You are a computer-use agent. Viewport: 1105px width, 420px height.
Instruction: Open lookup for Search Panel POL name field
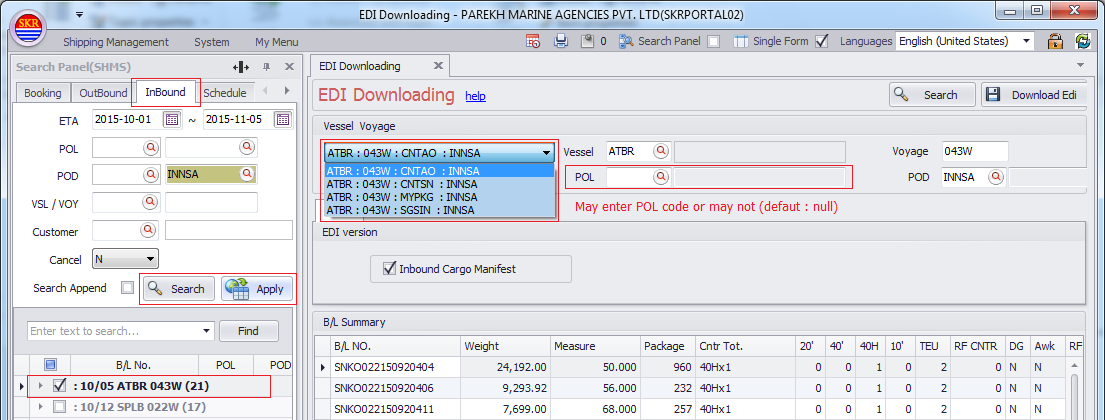246,147
